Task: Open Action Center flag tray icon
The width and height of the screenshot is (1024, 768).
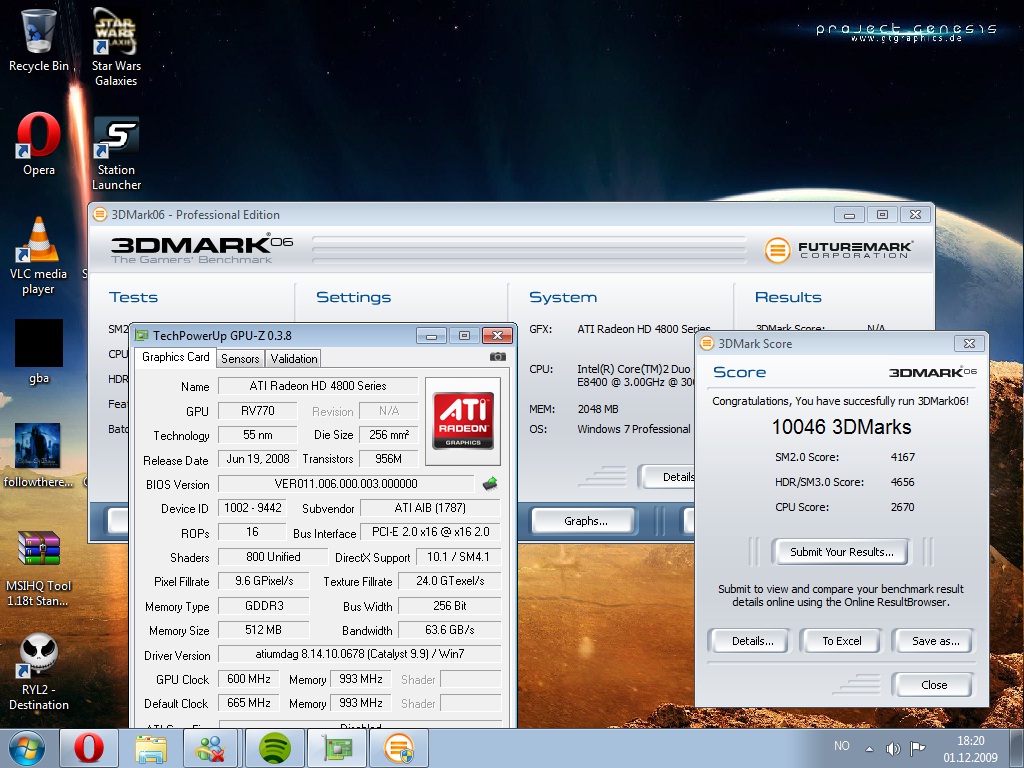Action: click(x=918, y=748)
